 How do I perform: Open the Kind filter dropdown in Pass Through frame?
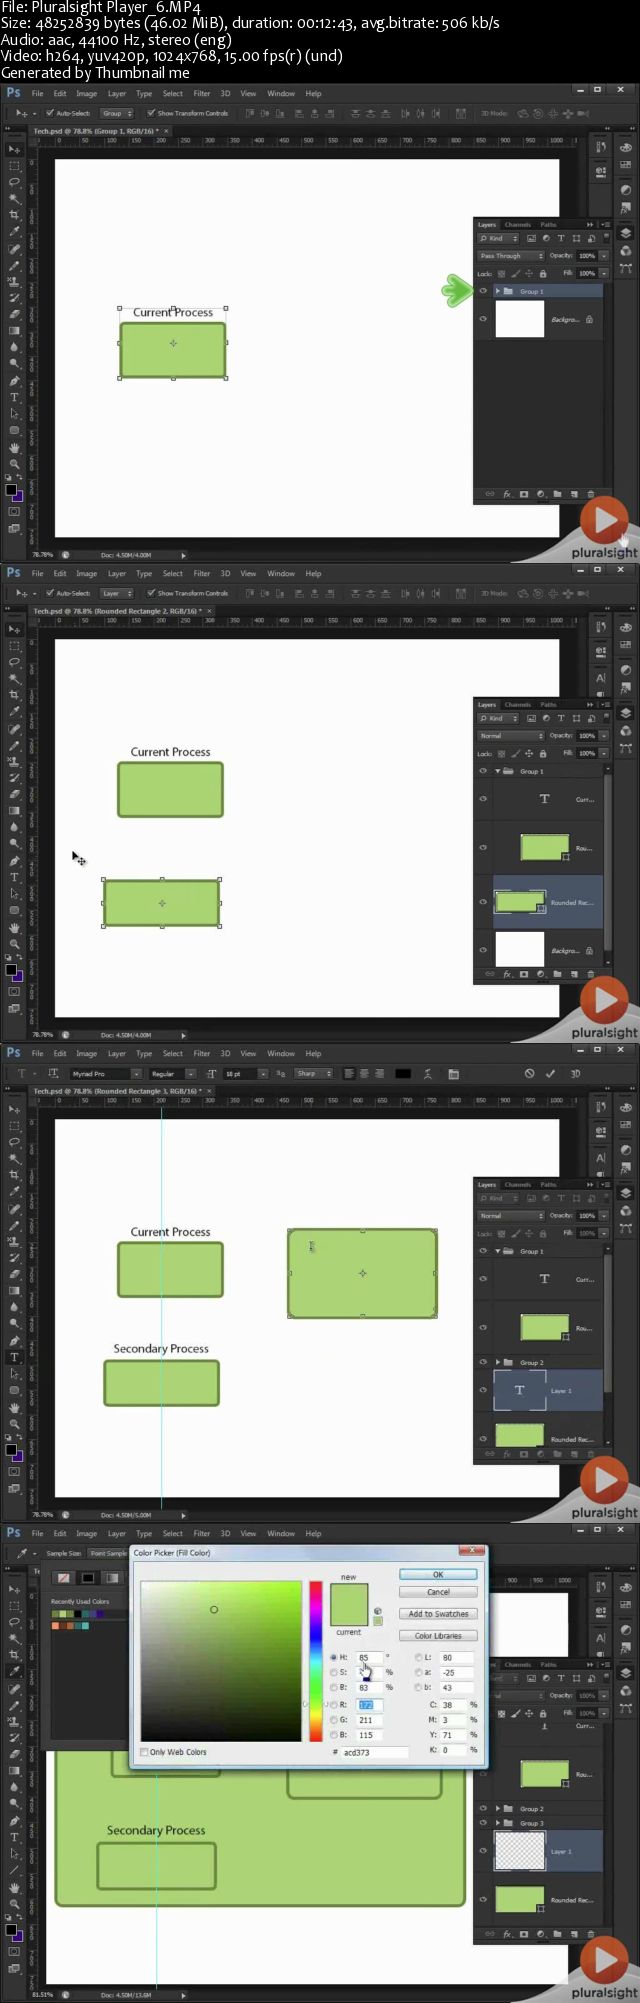(x=498, y=239)
